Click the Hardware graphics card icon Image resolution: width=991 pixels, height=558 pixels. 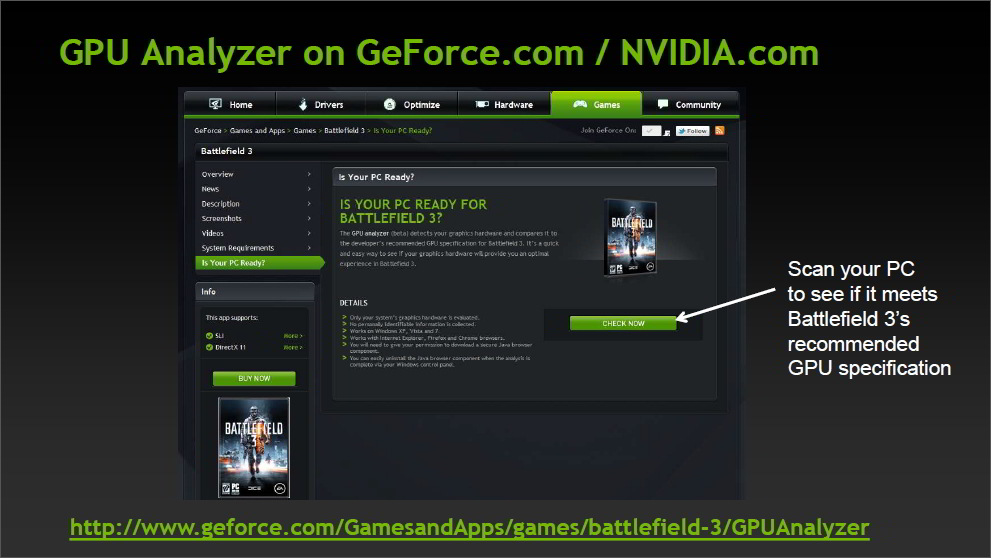coord(482,104)
